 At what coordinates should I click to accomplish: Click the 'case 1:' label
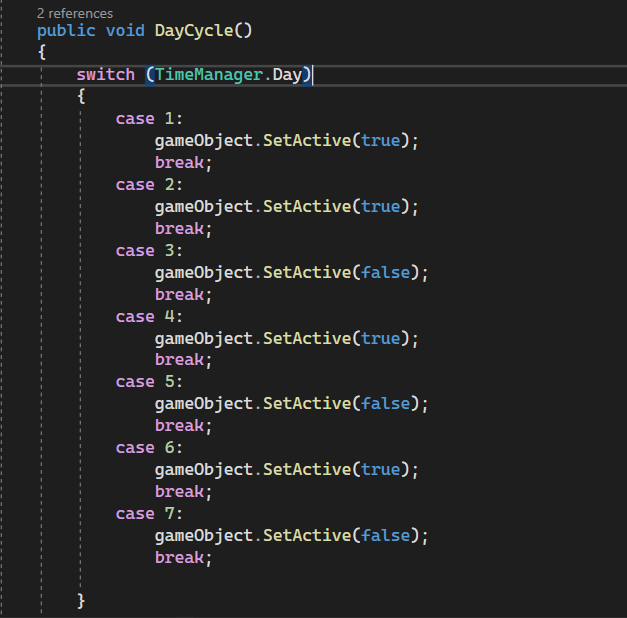click(x=149, y=119)
